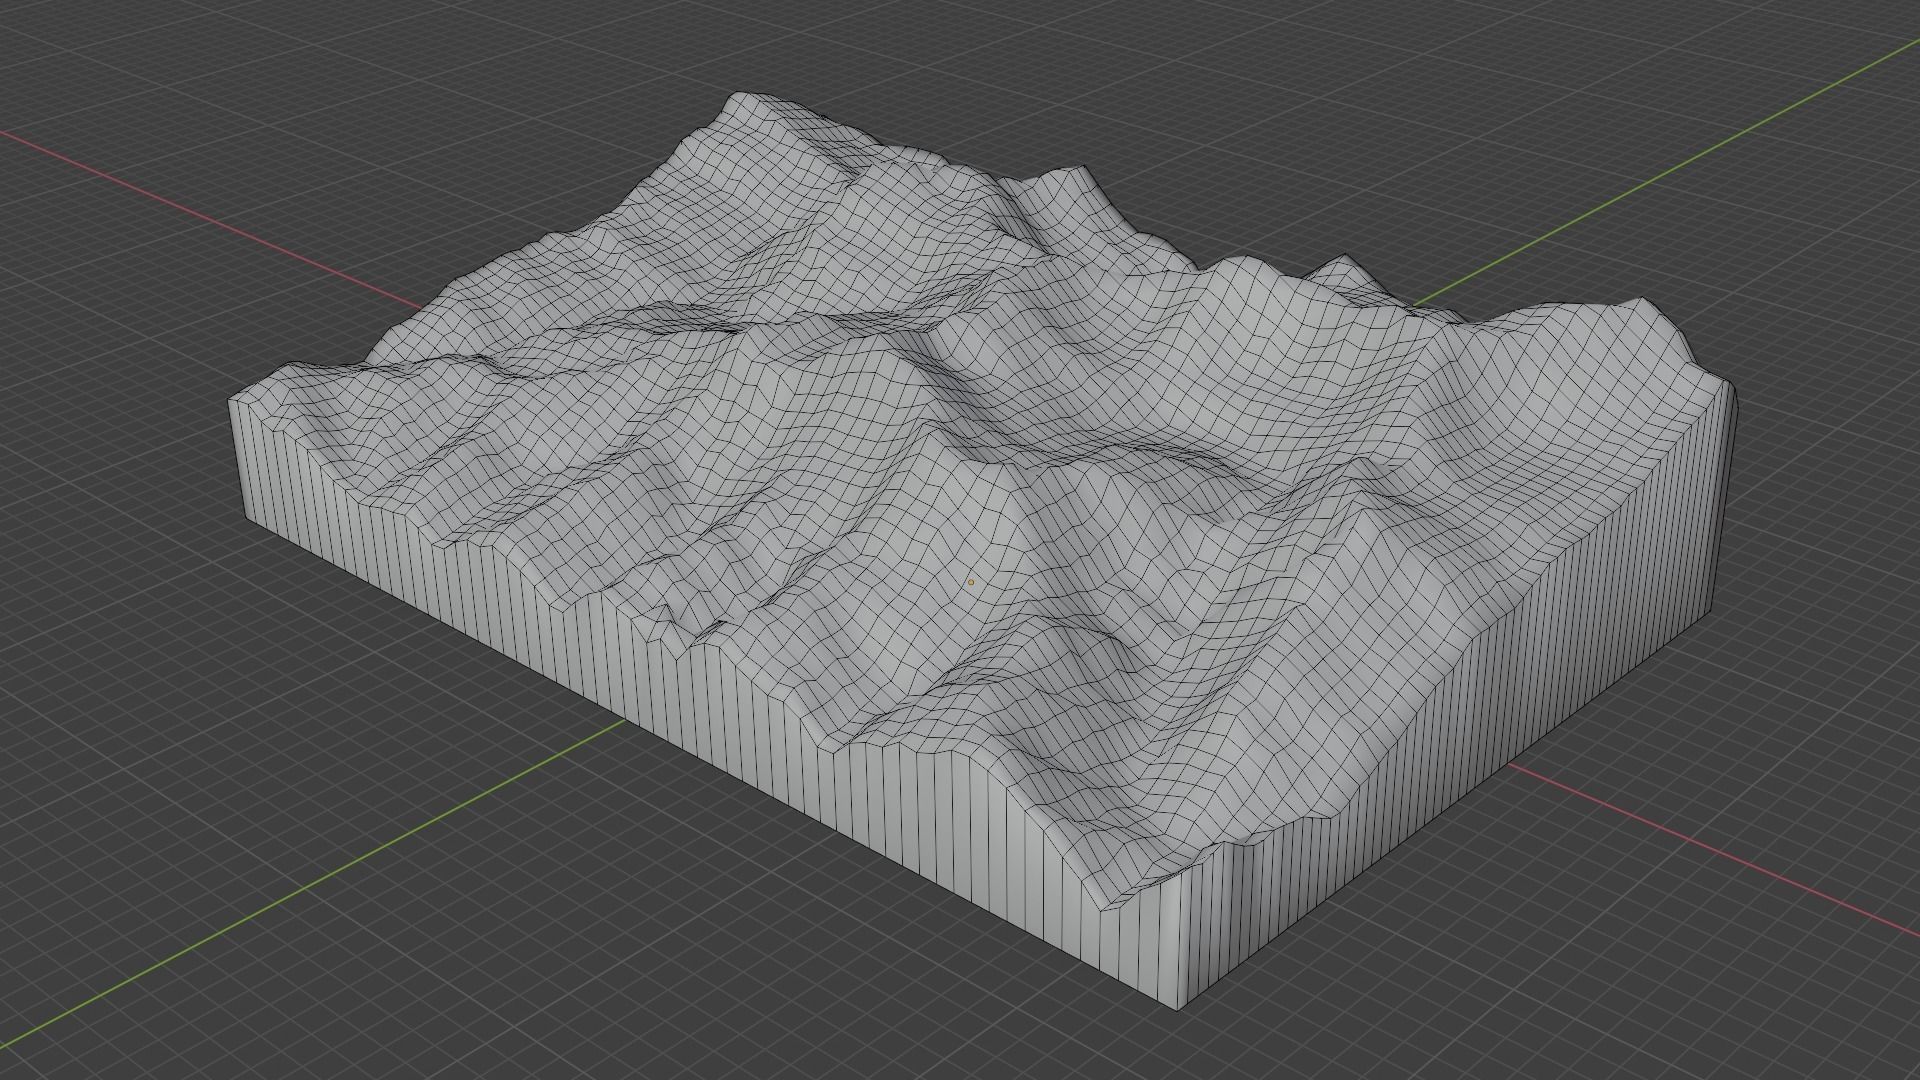
Task: Click the orange object origin dot
Action: [x=970, y=582]
